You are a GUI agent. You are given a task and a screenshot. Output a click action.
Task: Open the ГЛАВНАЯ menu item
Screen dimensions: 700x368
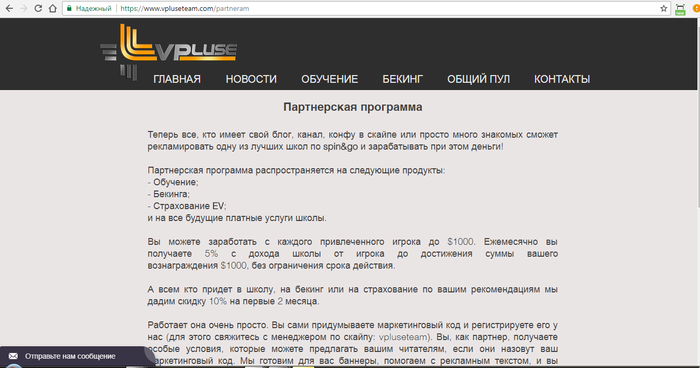(177, 79)
